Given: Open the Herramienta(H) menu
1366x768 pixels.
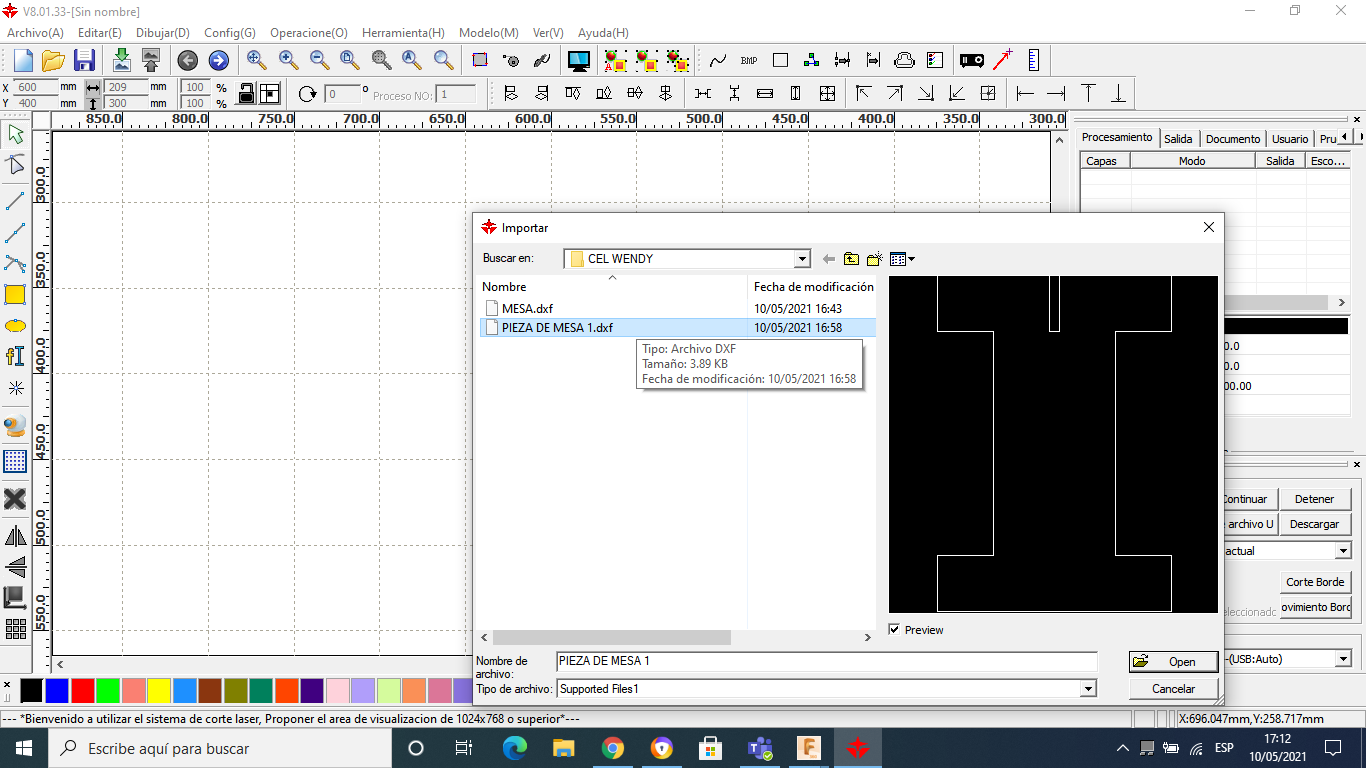Looking at the screenshot, I should click(403, 33).
